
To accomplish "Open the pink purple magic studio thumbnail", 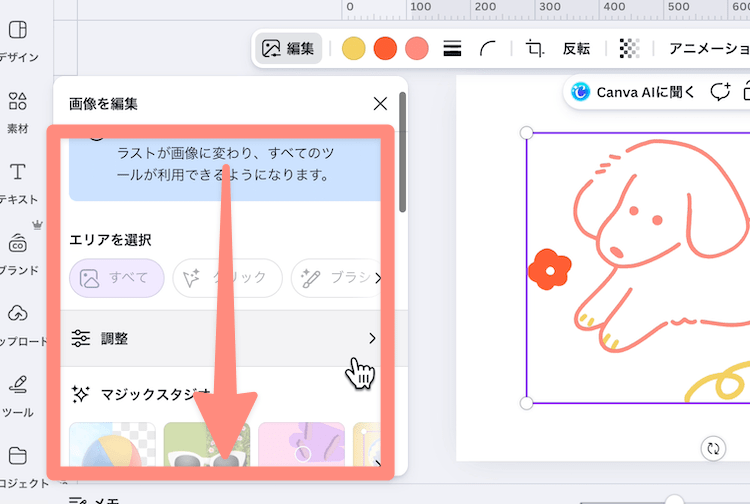I will click(x=301, y=444).
